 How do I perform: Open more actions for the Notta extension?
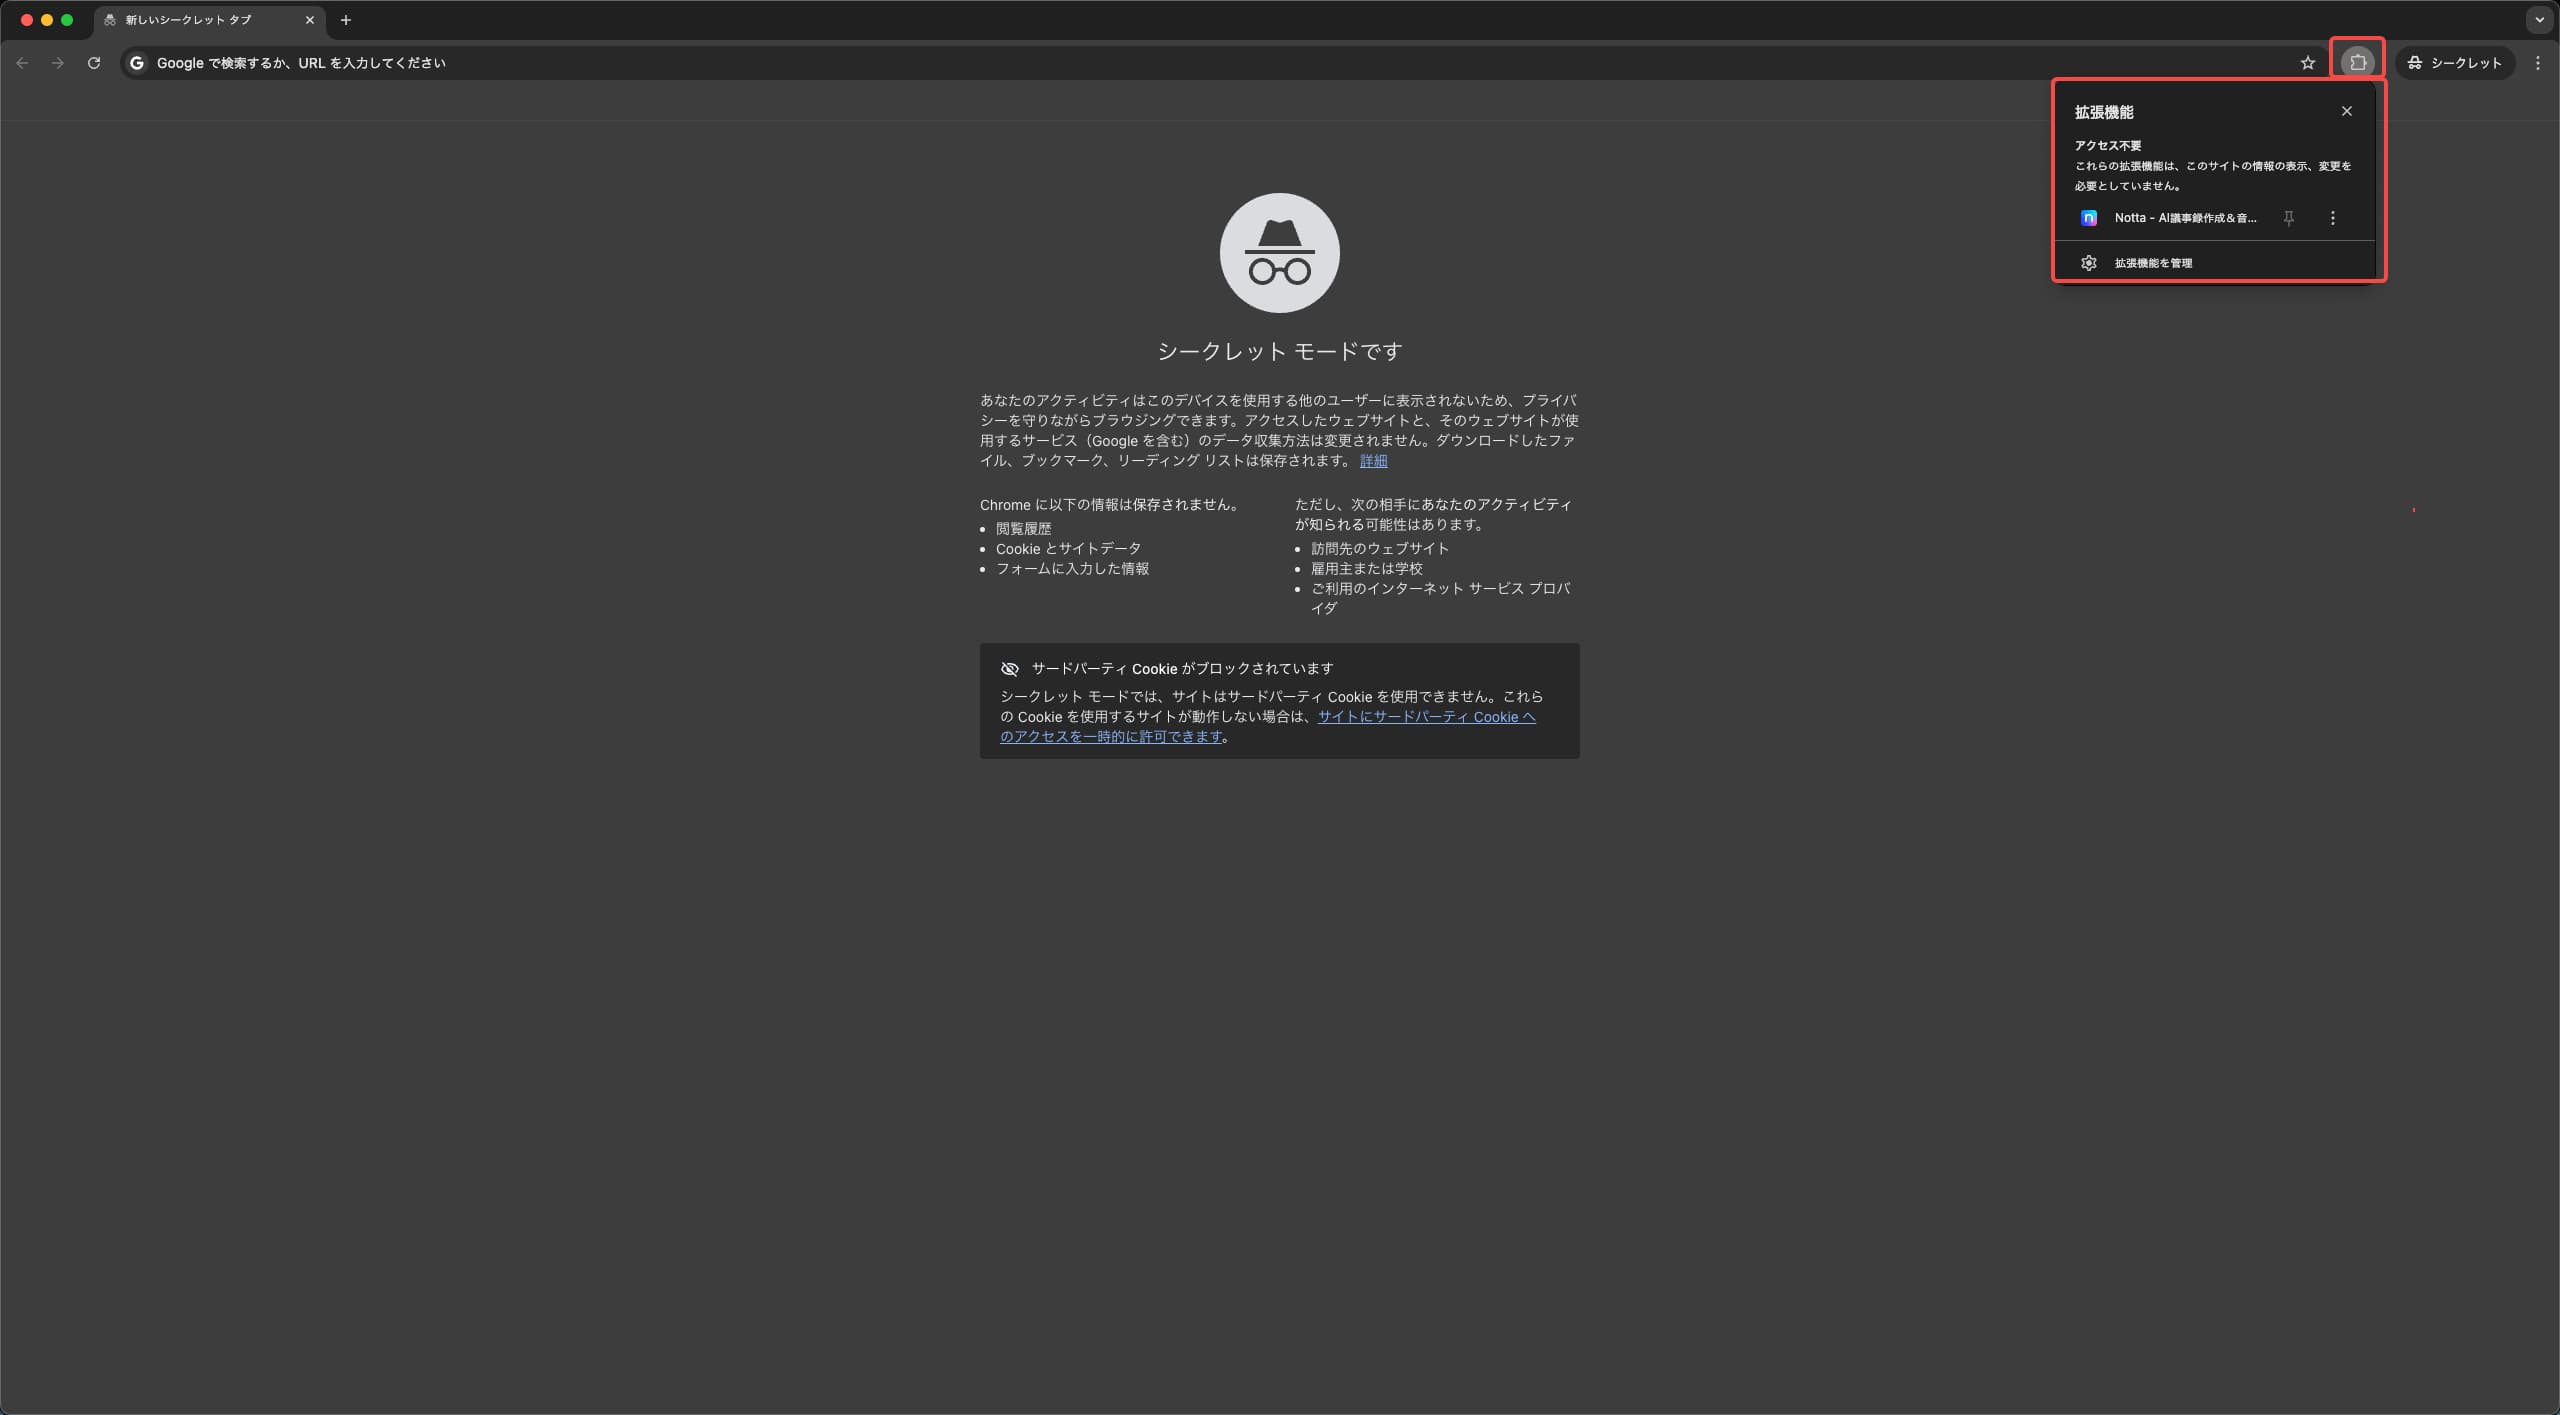[x=2332, y=218]
